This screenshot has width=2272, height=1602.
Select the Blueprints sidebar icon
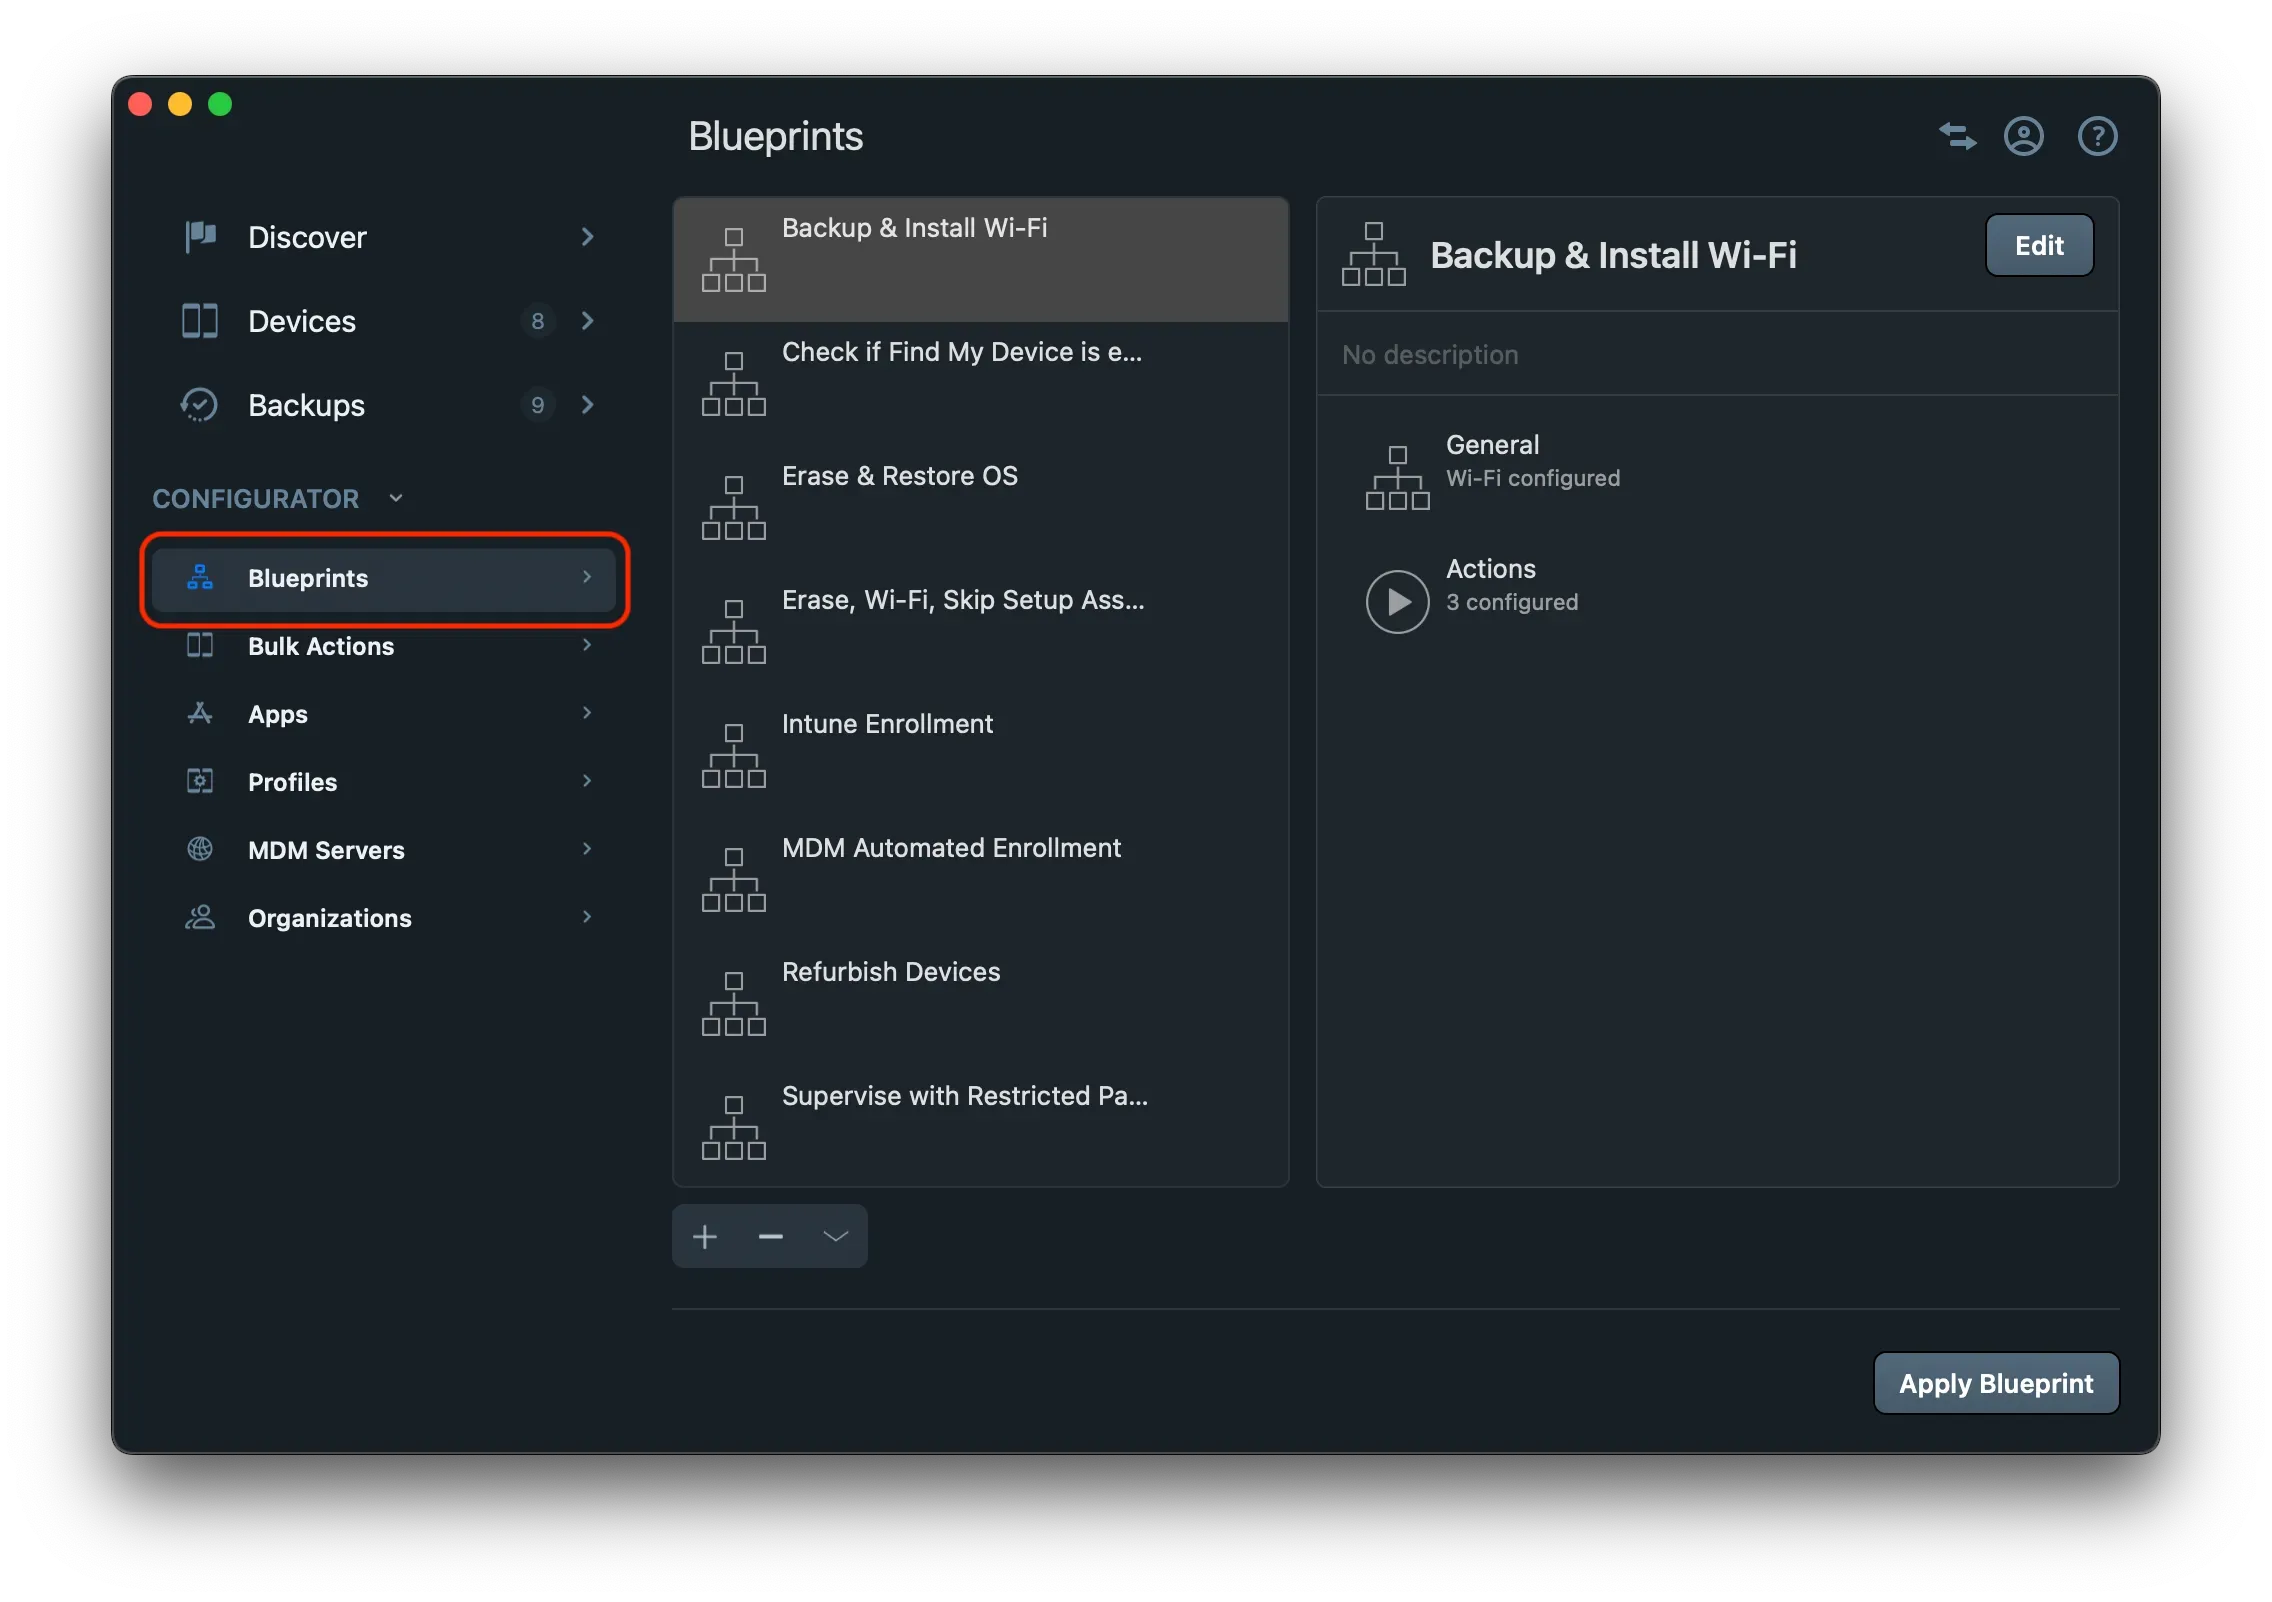[198, 578]
